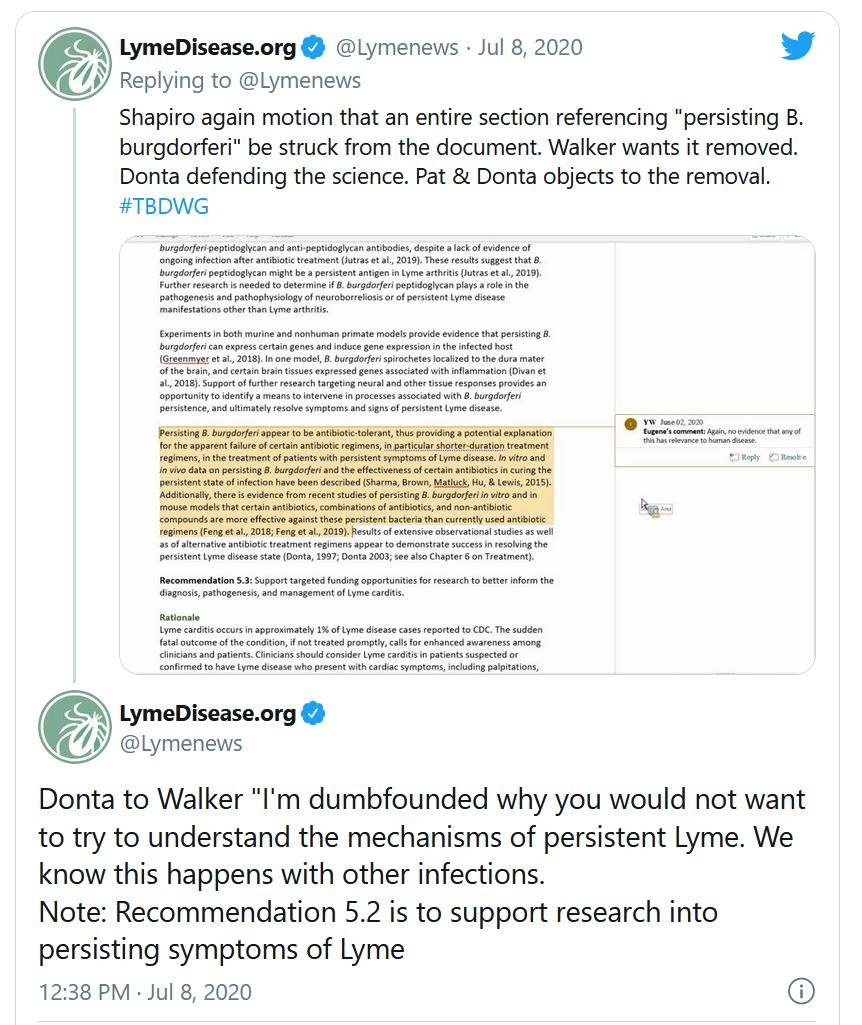862x1025 pixels.
Task: Click the YW commenter avatar in the document
Action: pyautogui.click(x=630, y=423)
